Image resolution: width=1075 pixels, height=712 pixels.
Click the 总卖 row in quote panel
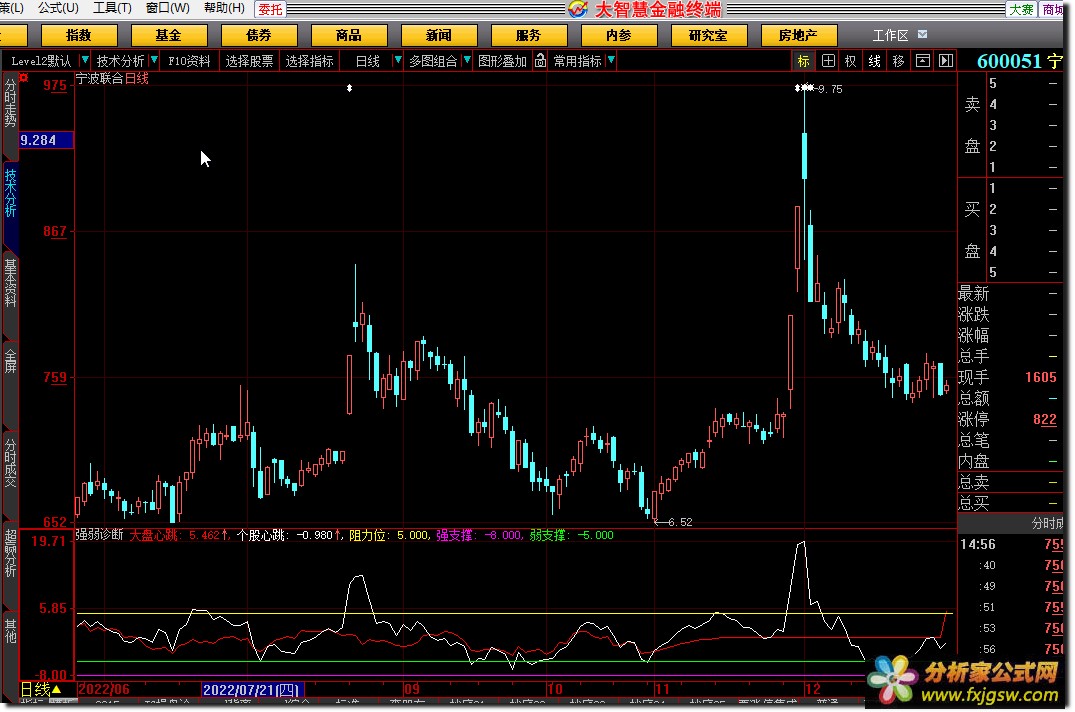point(1009,482)
